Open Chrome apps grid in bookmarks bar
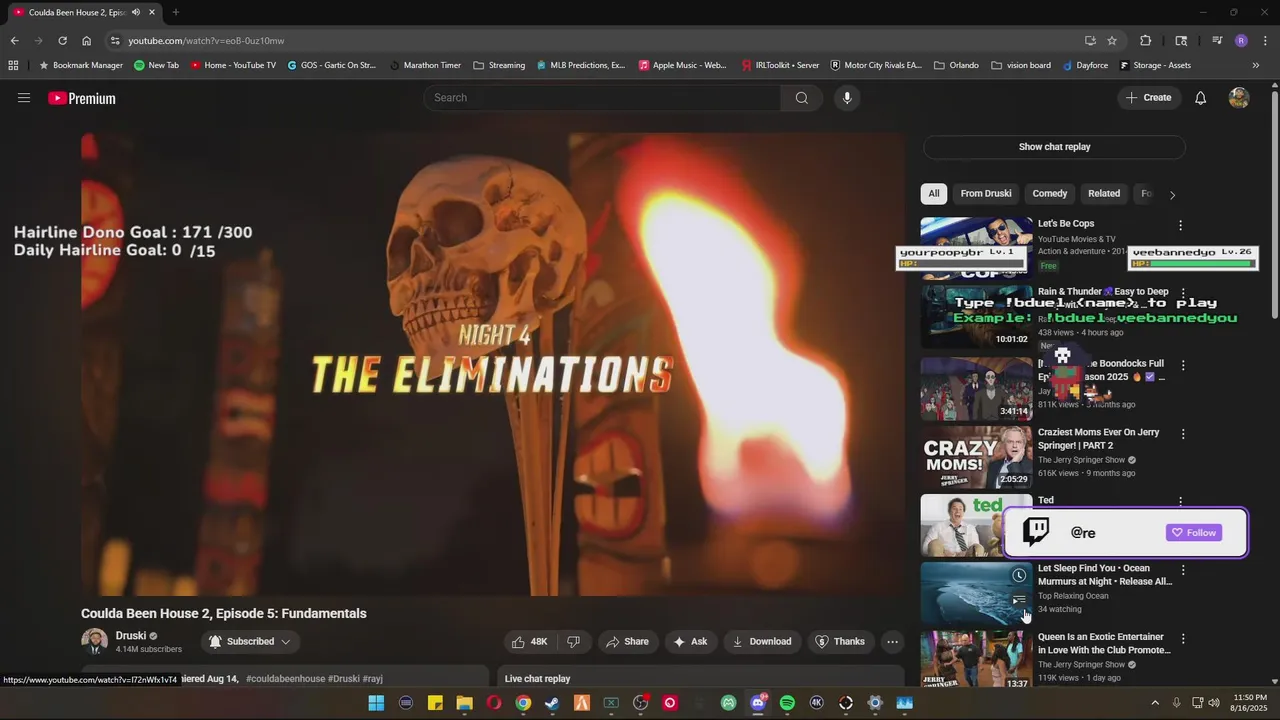Screen dimensions: 1280x720 13,65
